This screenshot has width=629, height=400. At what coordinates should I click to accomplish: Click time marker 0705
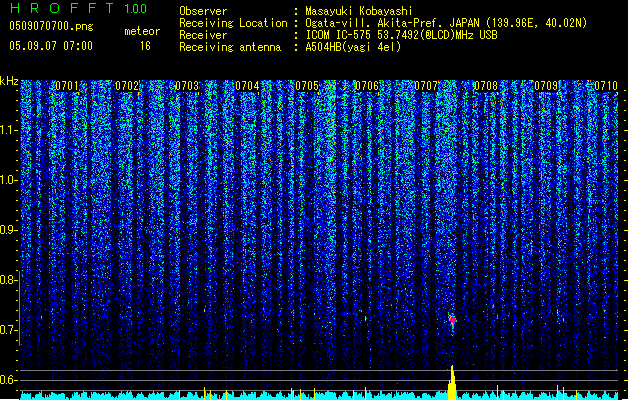tap(307, 86)
